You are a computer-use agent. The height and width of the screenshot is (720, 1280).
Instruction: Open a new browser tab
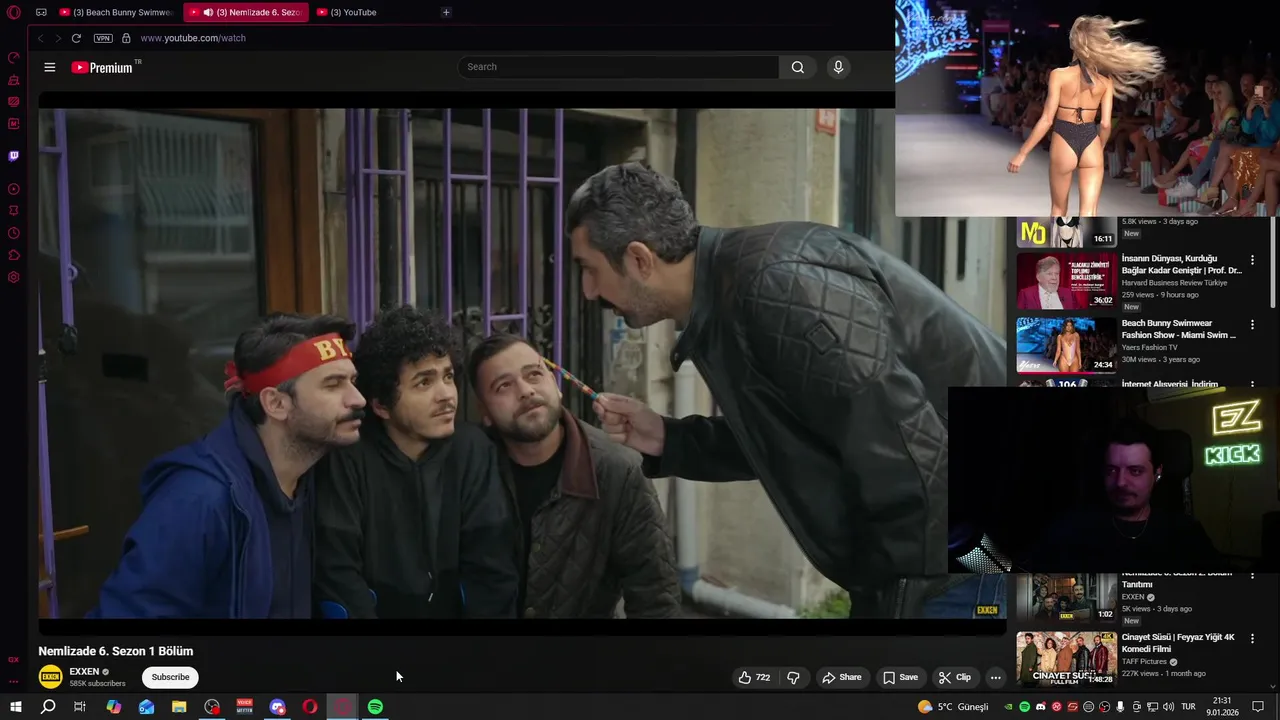coord(446,12)
